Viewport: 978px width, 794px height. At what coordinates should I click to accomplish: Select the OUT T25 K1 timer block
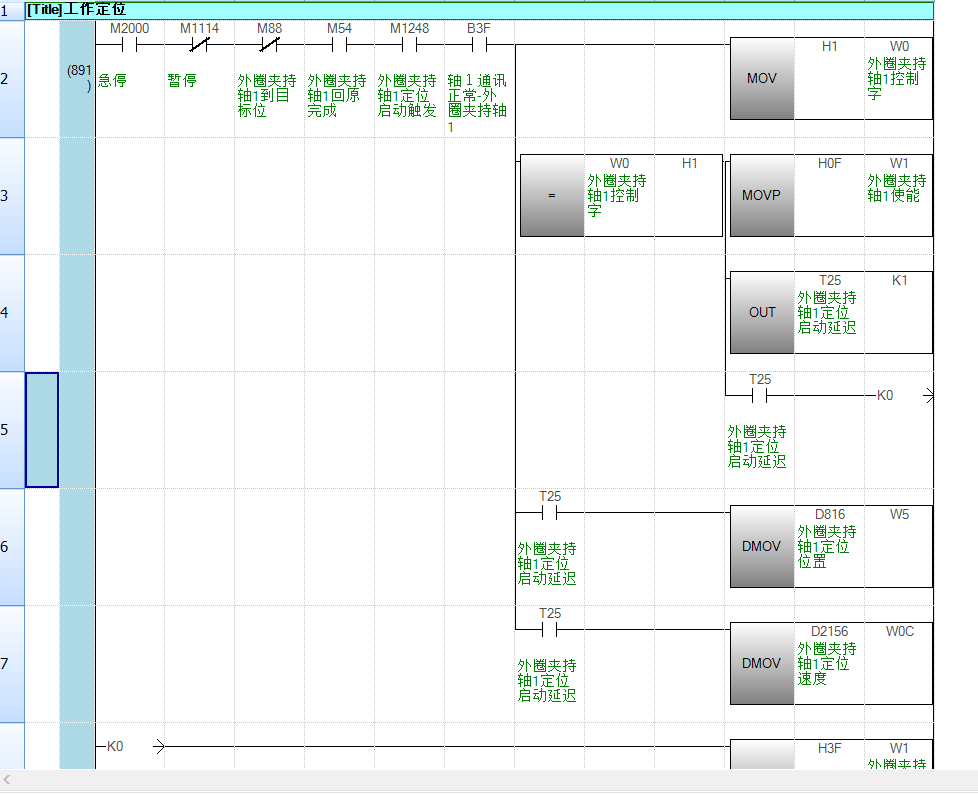pyautogui.click(x=830, y=312)
